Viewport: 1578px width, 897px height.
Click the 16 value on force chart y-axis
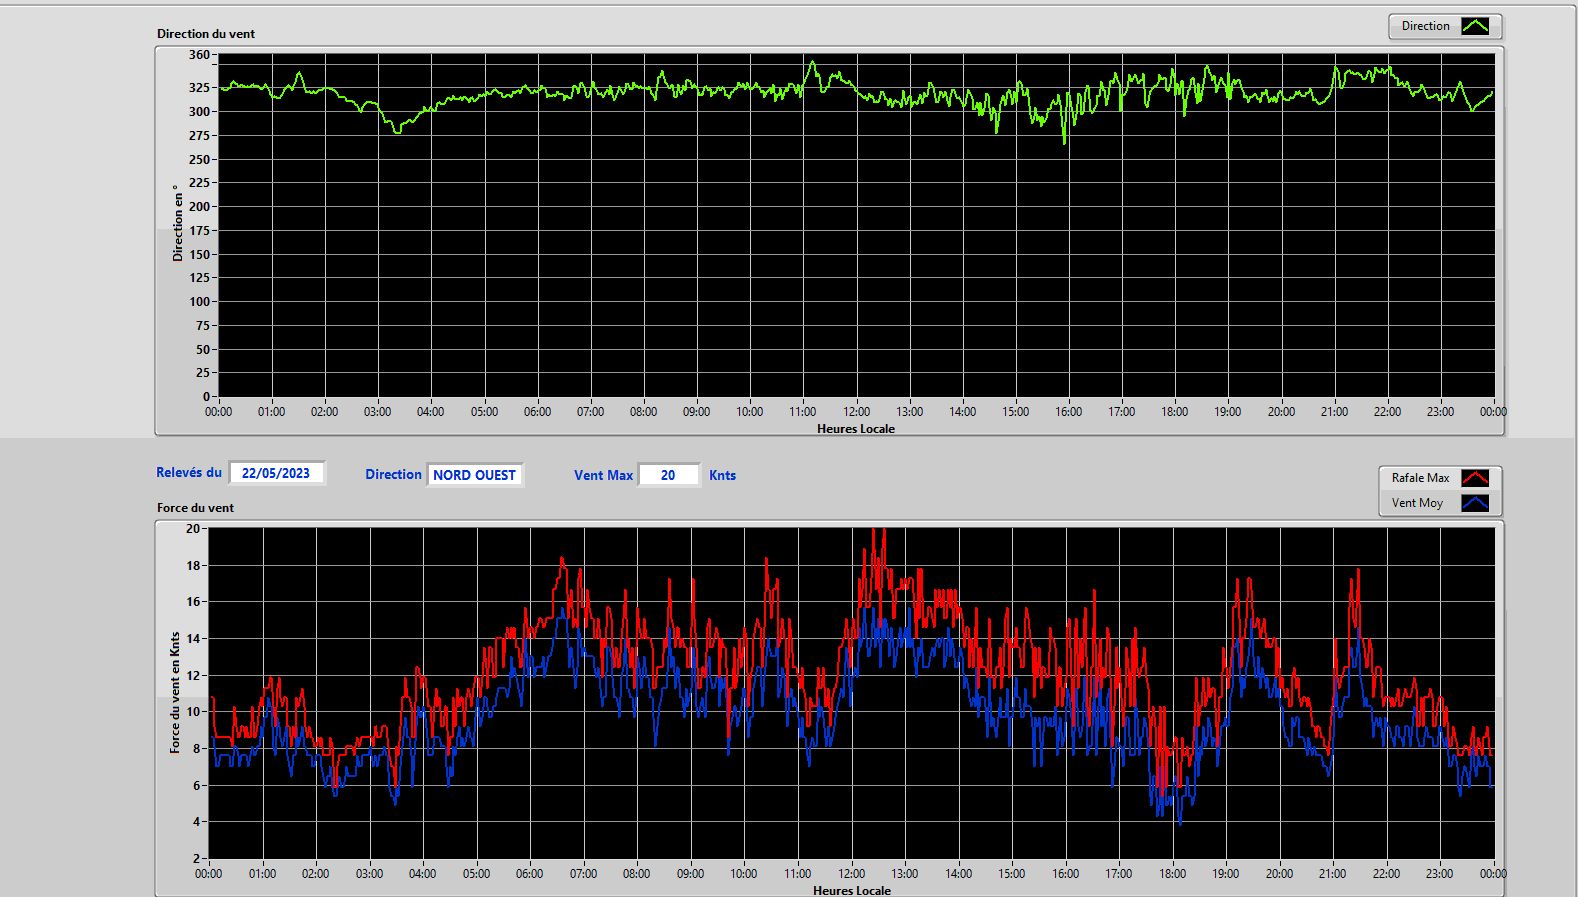click(x=193, y=602)
